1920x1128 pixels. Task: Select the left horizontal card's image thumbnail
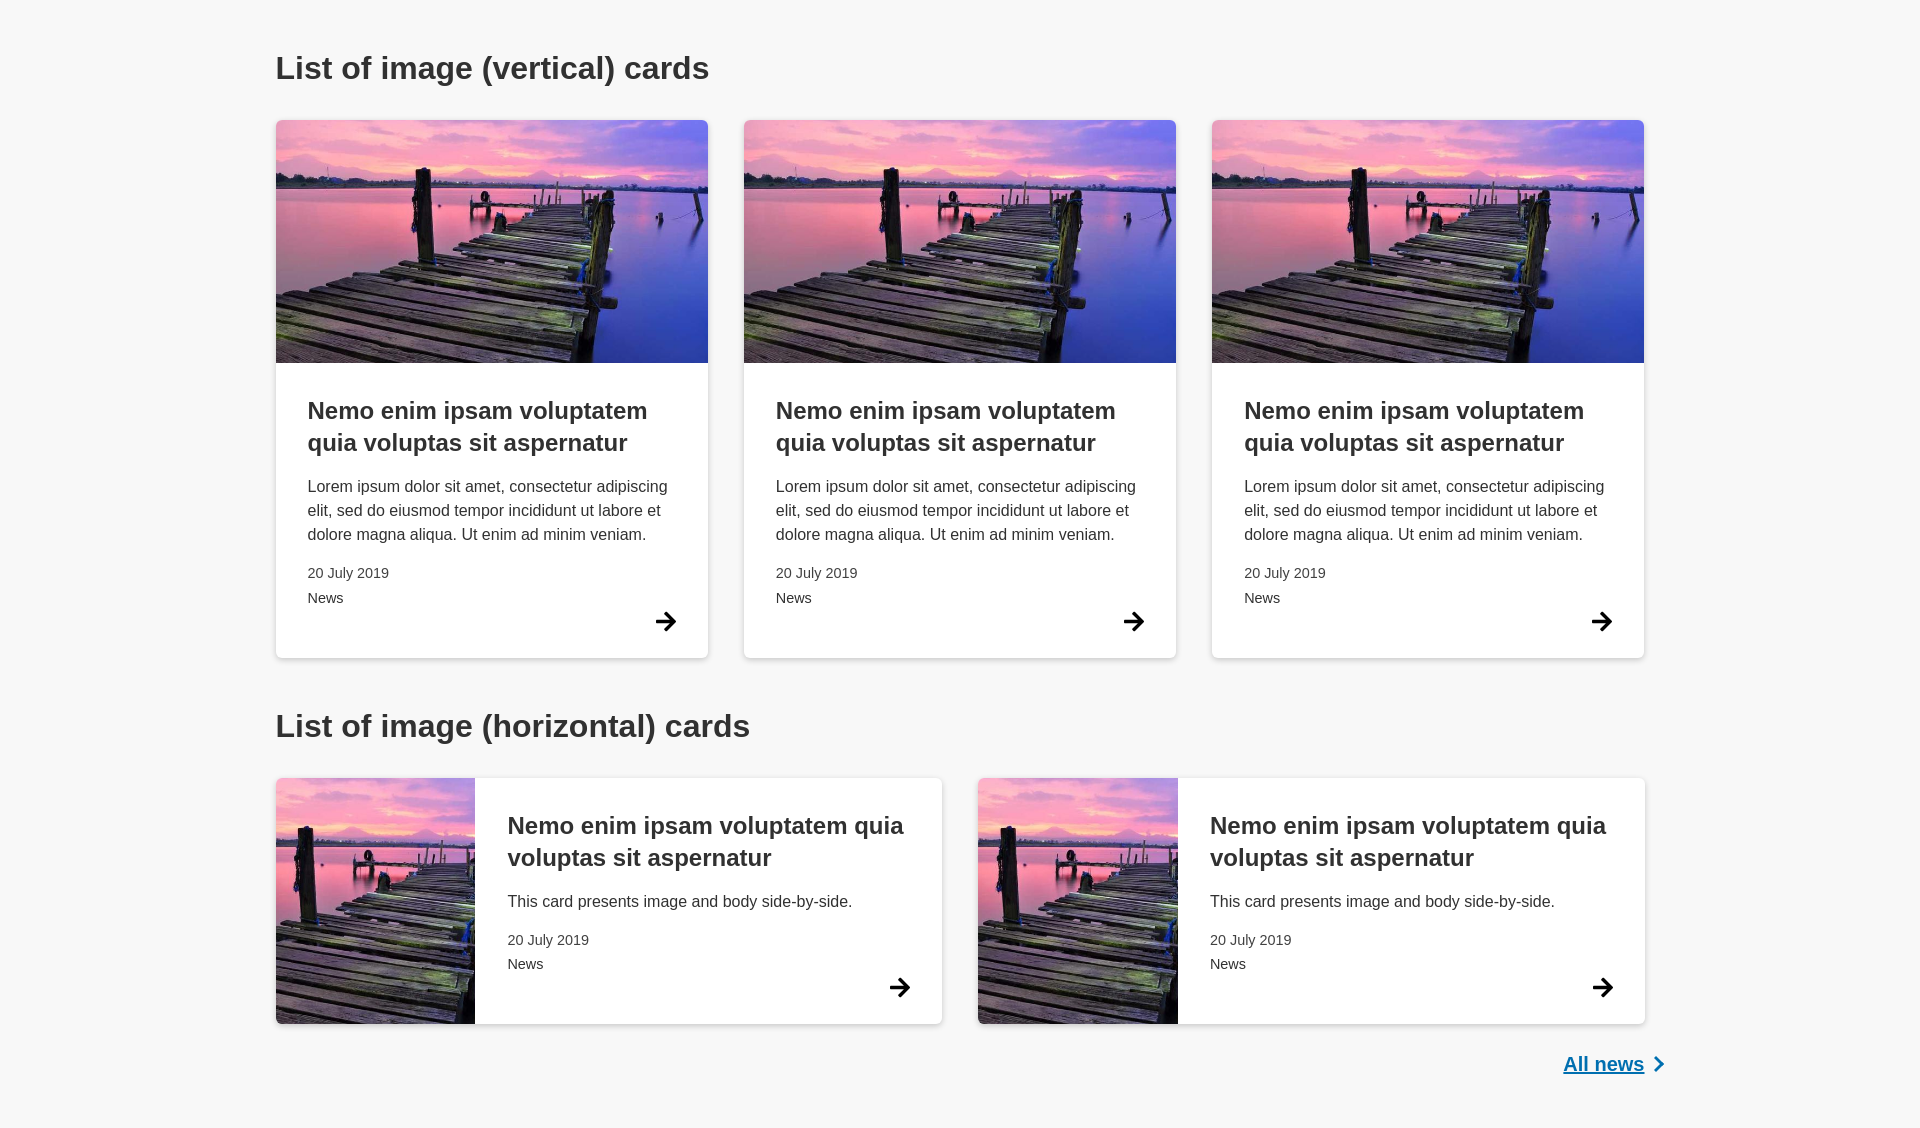375,900
